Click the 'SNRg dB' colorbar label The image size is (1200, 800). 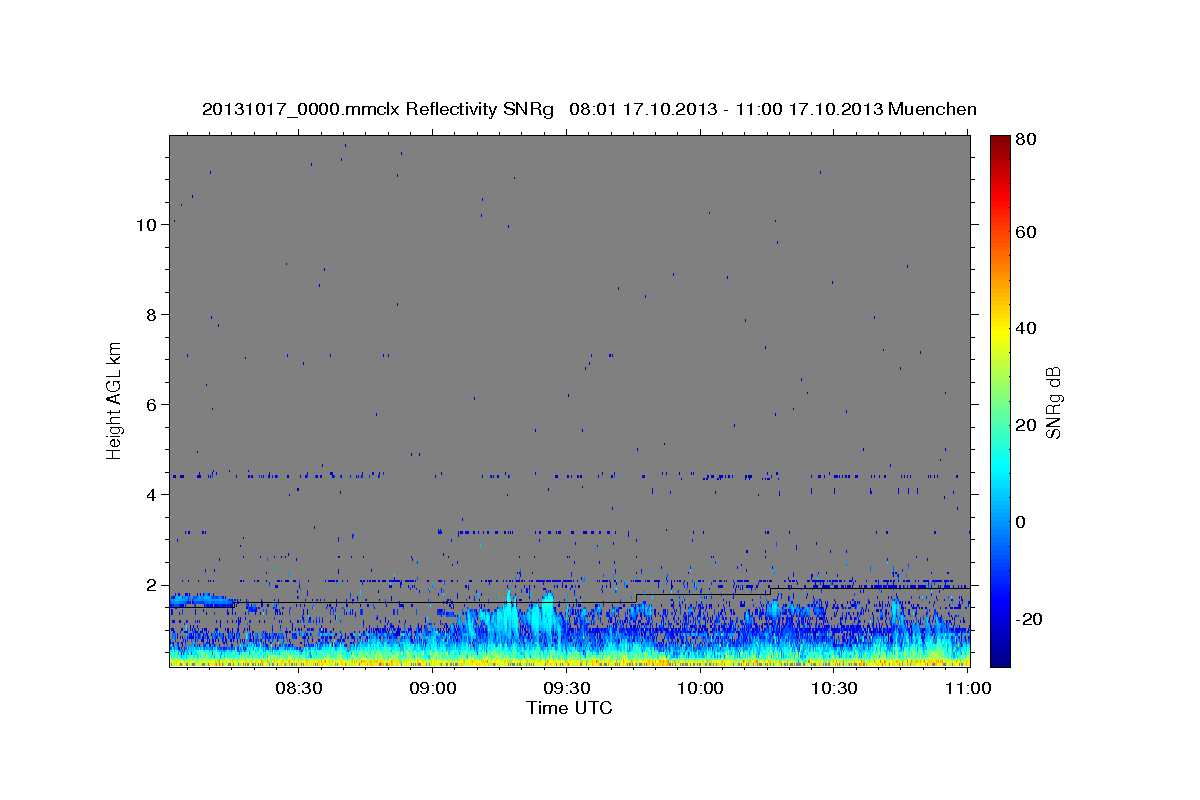coord(1053,401)
